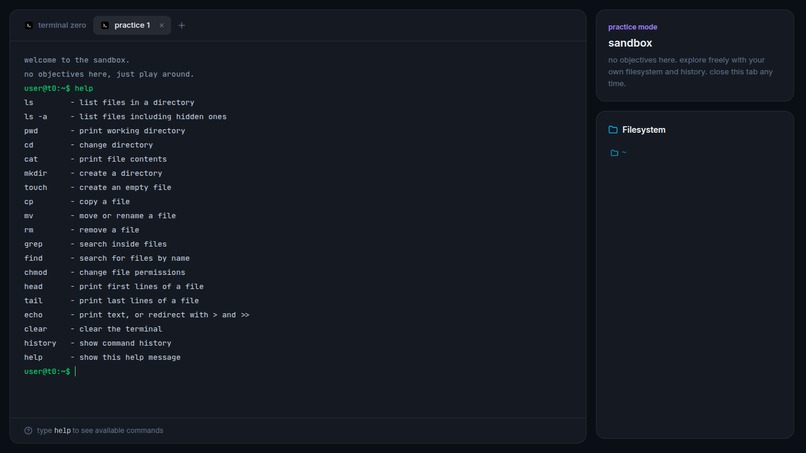Add a new terminal tab
Image resolution: width=806 pixels, height=453 pixels.
(181, 25)
